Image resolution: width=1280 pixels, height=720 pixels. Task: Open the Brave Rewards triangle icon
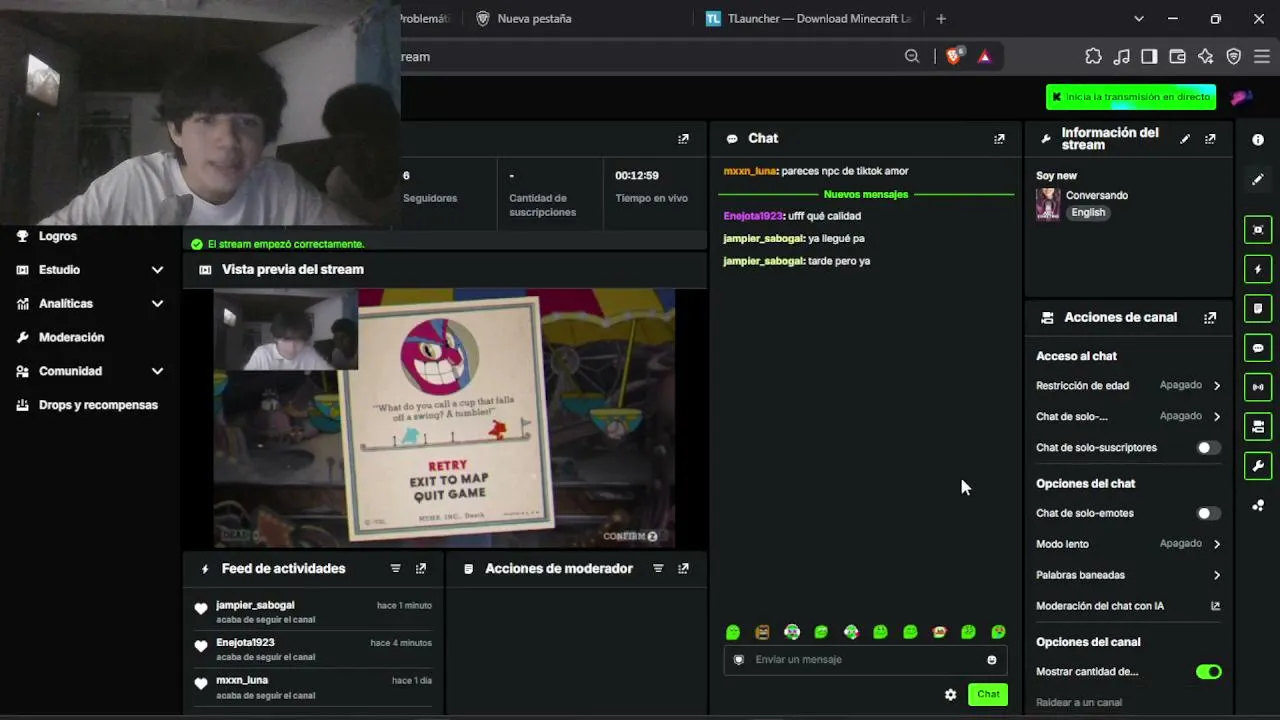click(x=984, y=57)
